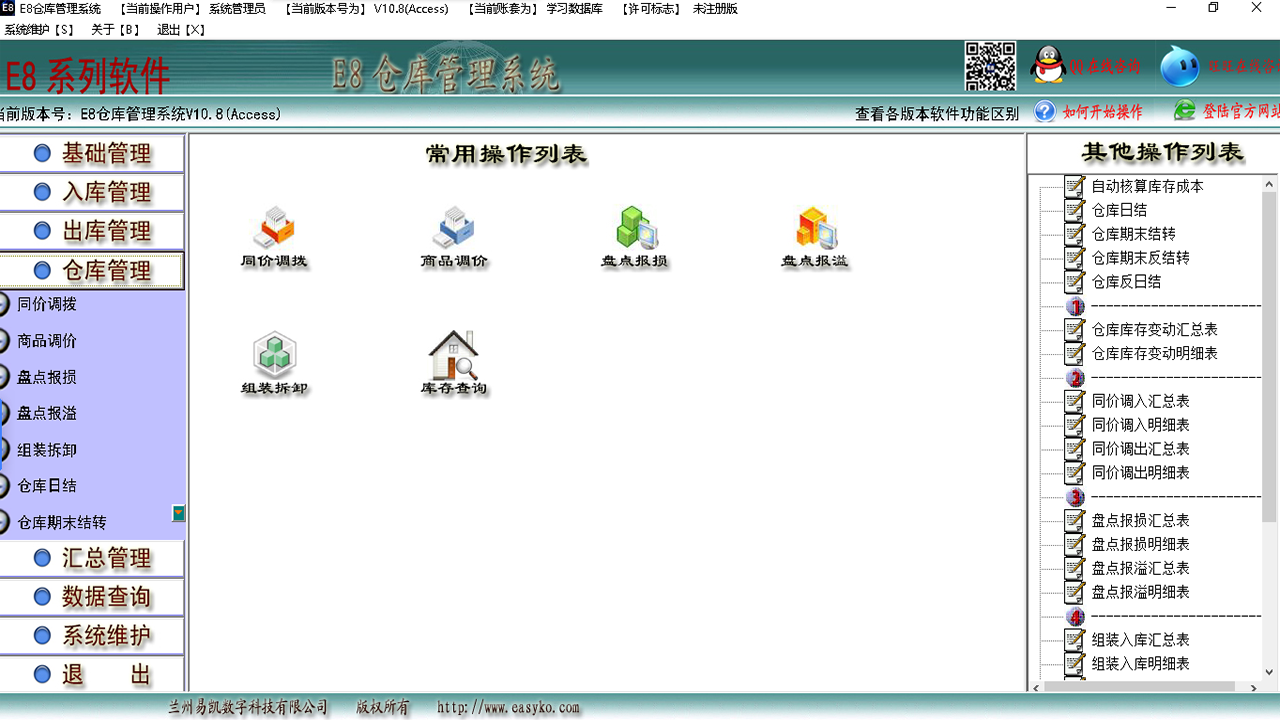
Task: Click the 退出 [X] menu item
Action: (181, 30)
